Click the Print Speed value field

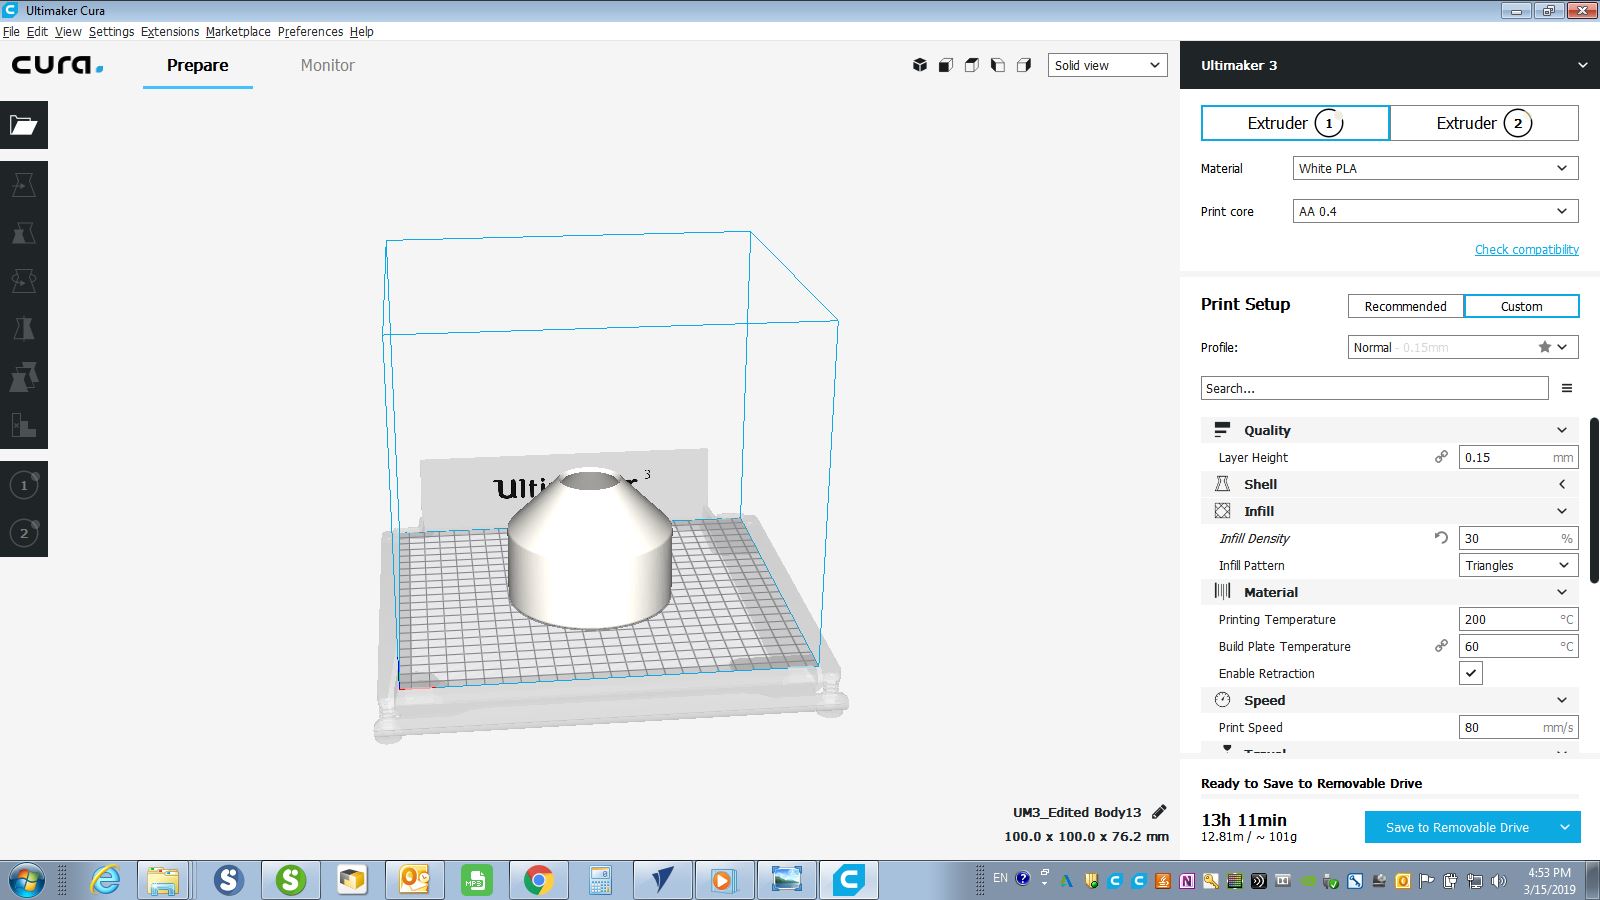pyautogui.click(x=1519, y=727)
